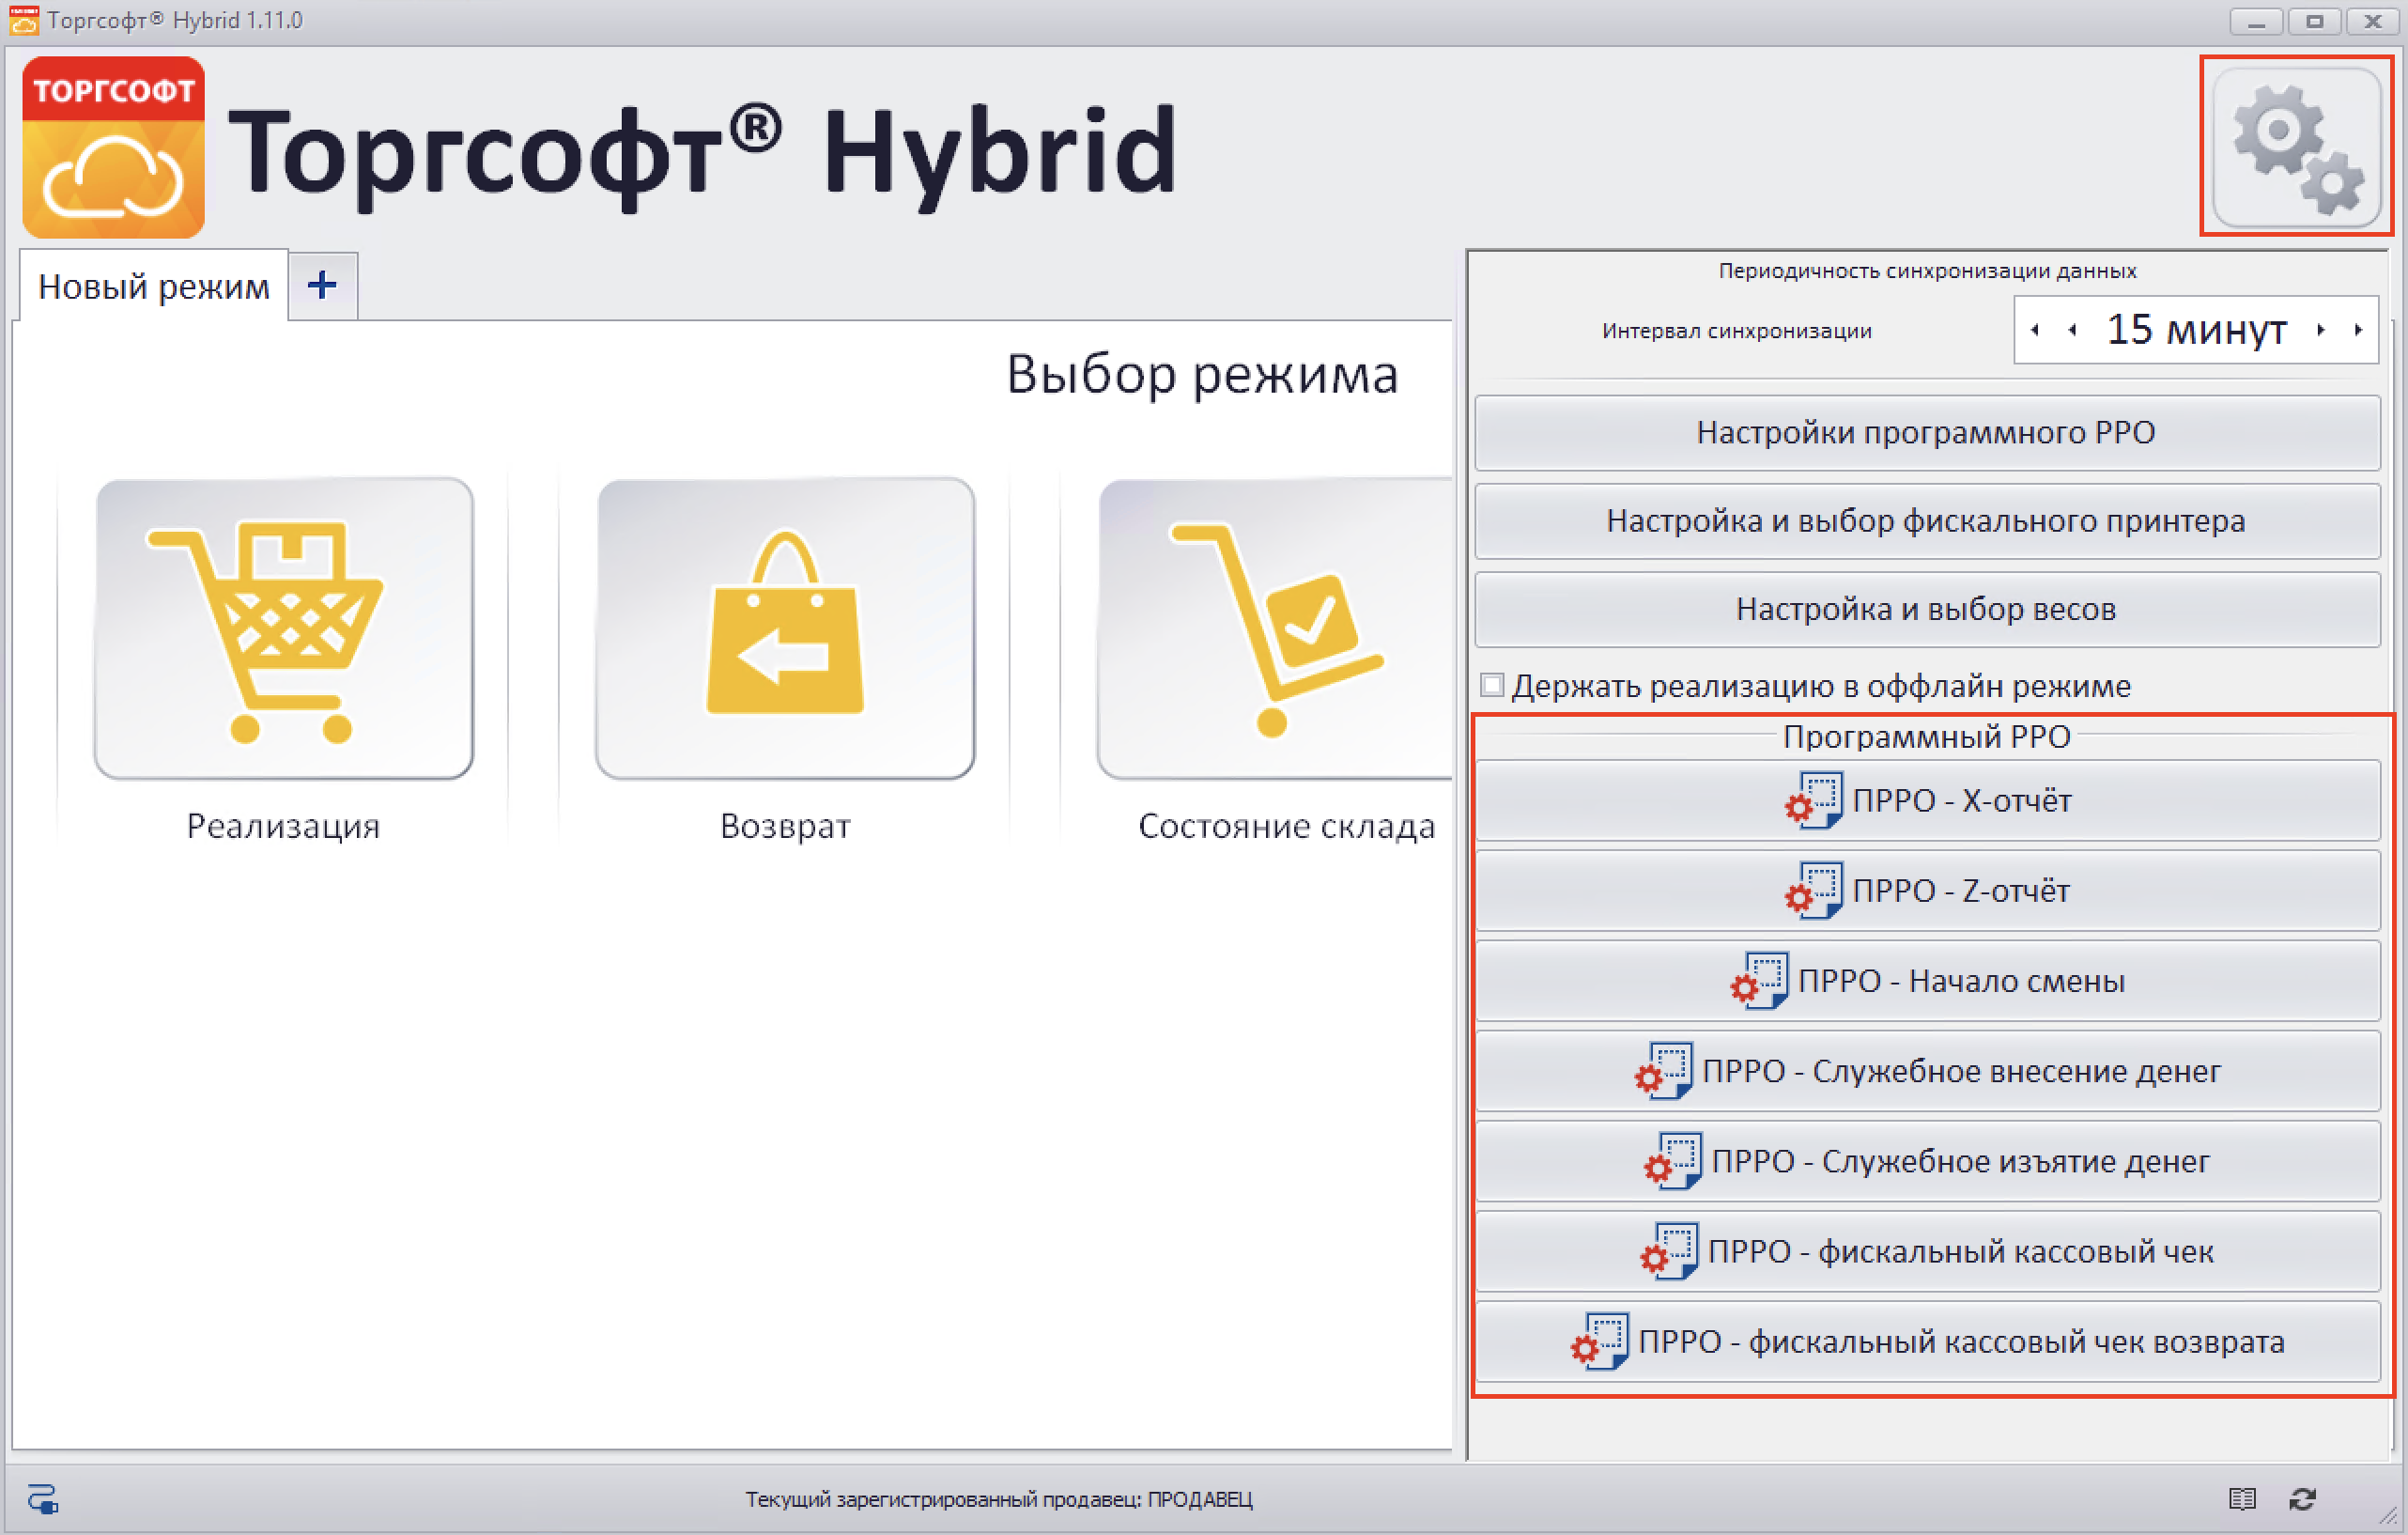Image resolution: width=2408 pixels, height=1535 pixels.
Task: Open Настройки программного РРО
Action: tap(1926, 433)
